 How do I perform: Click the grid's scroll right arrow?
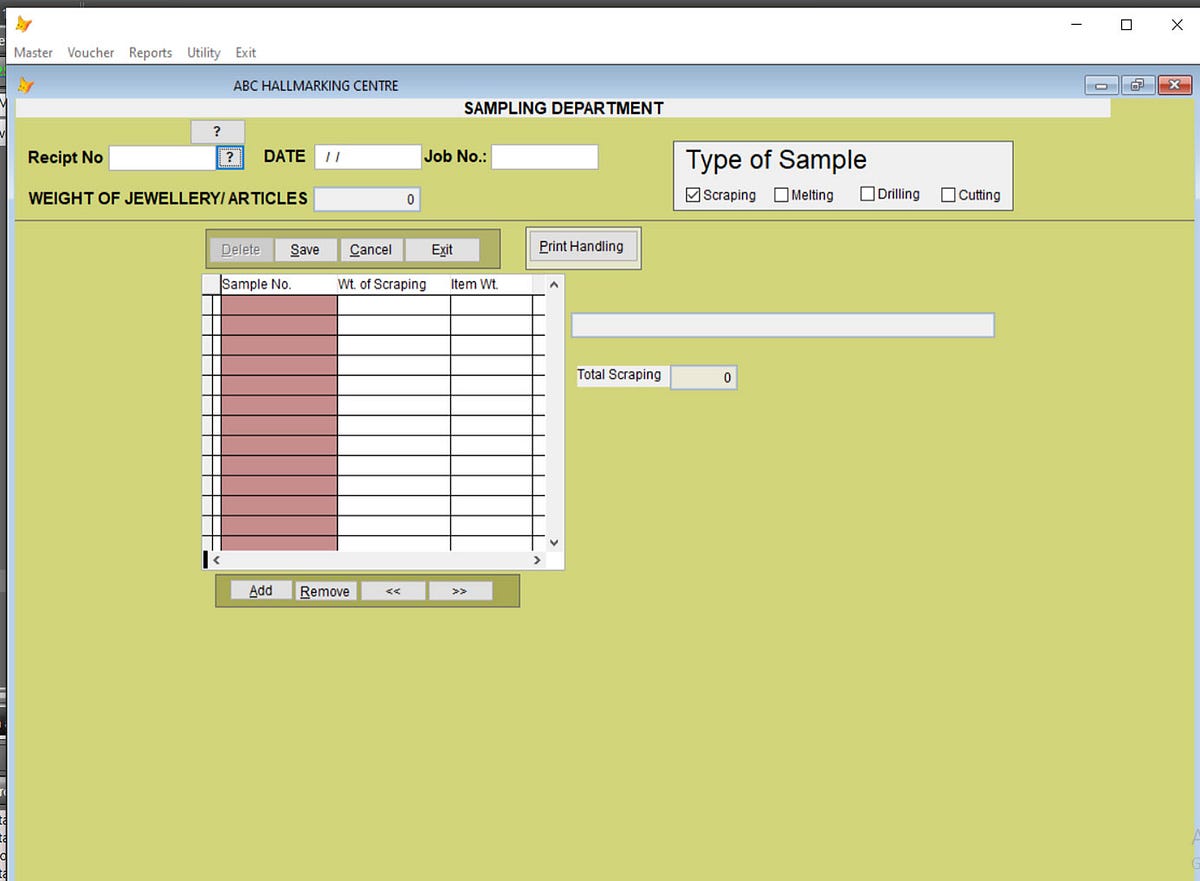pos(537,560)
